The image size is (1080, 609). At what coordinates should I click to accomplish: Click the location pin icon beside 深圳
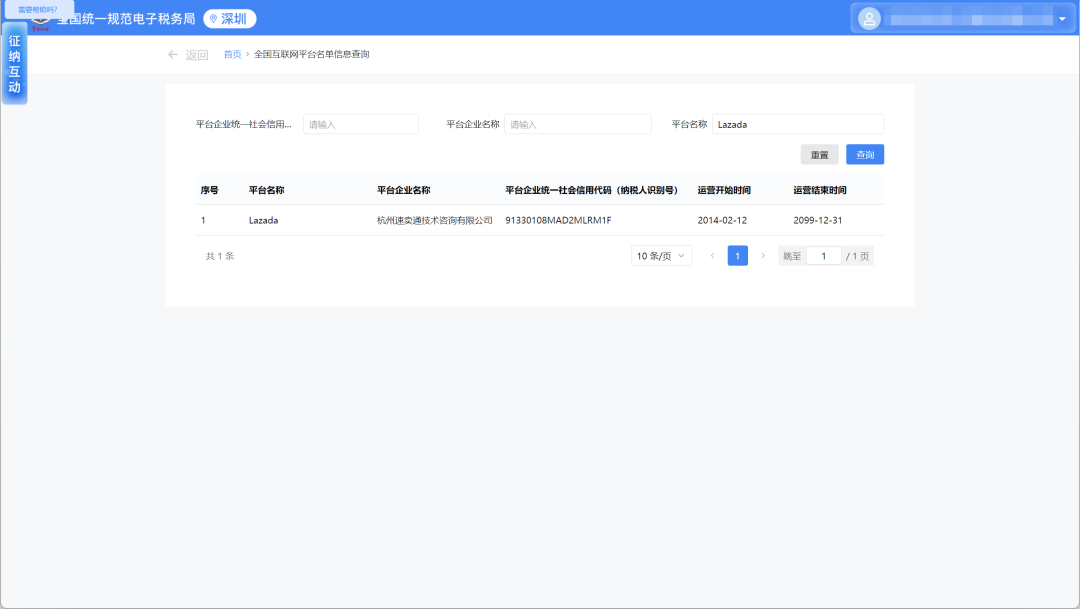(x=213, y=19)
